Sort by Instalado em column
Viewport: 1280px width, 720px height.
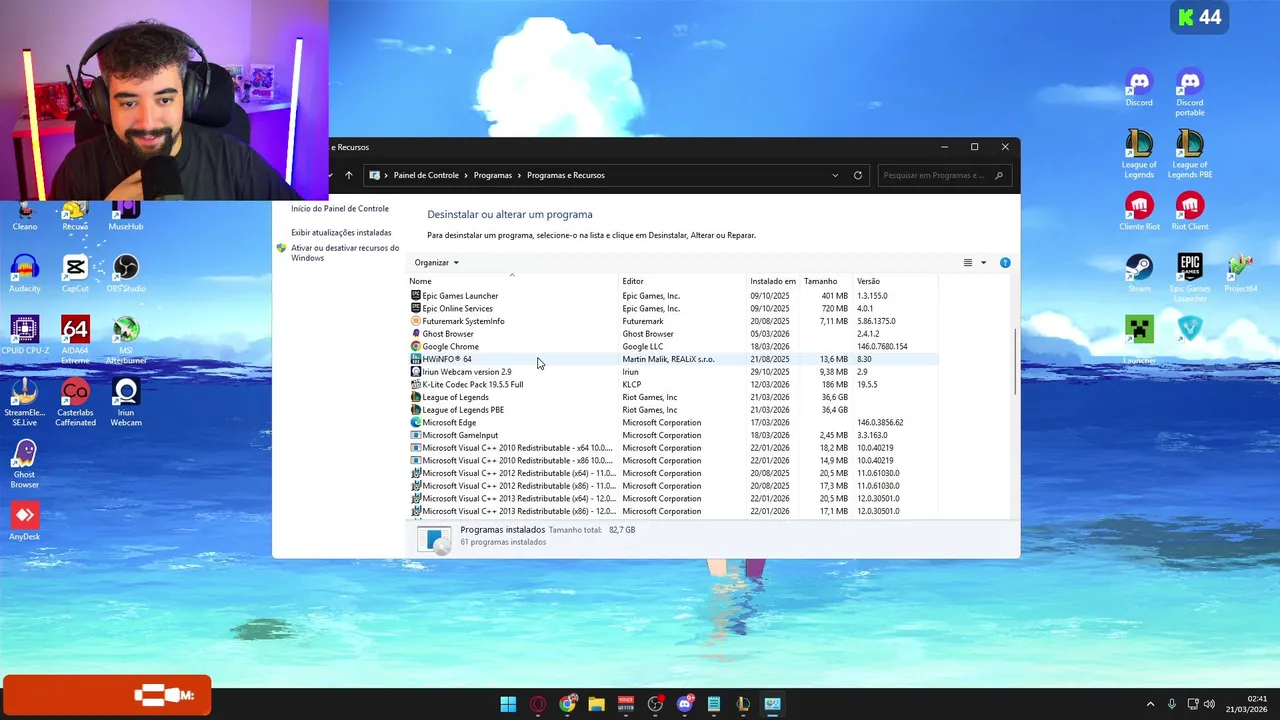pyautogui.click(x=774, y=281)
